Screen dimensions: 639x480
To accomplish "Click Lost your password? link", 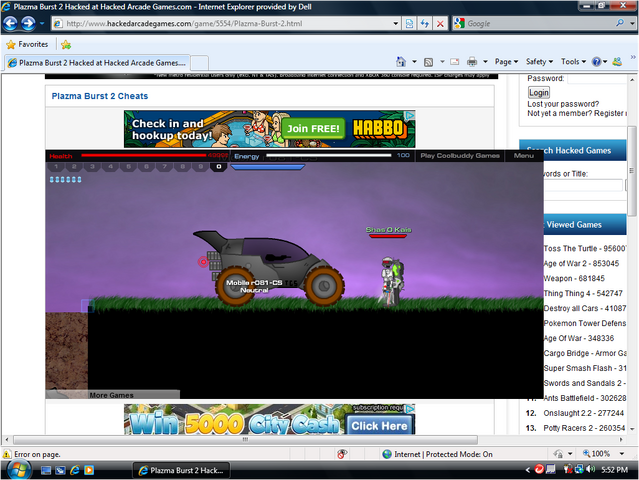I will (x=563, y=104).
